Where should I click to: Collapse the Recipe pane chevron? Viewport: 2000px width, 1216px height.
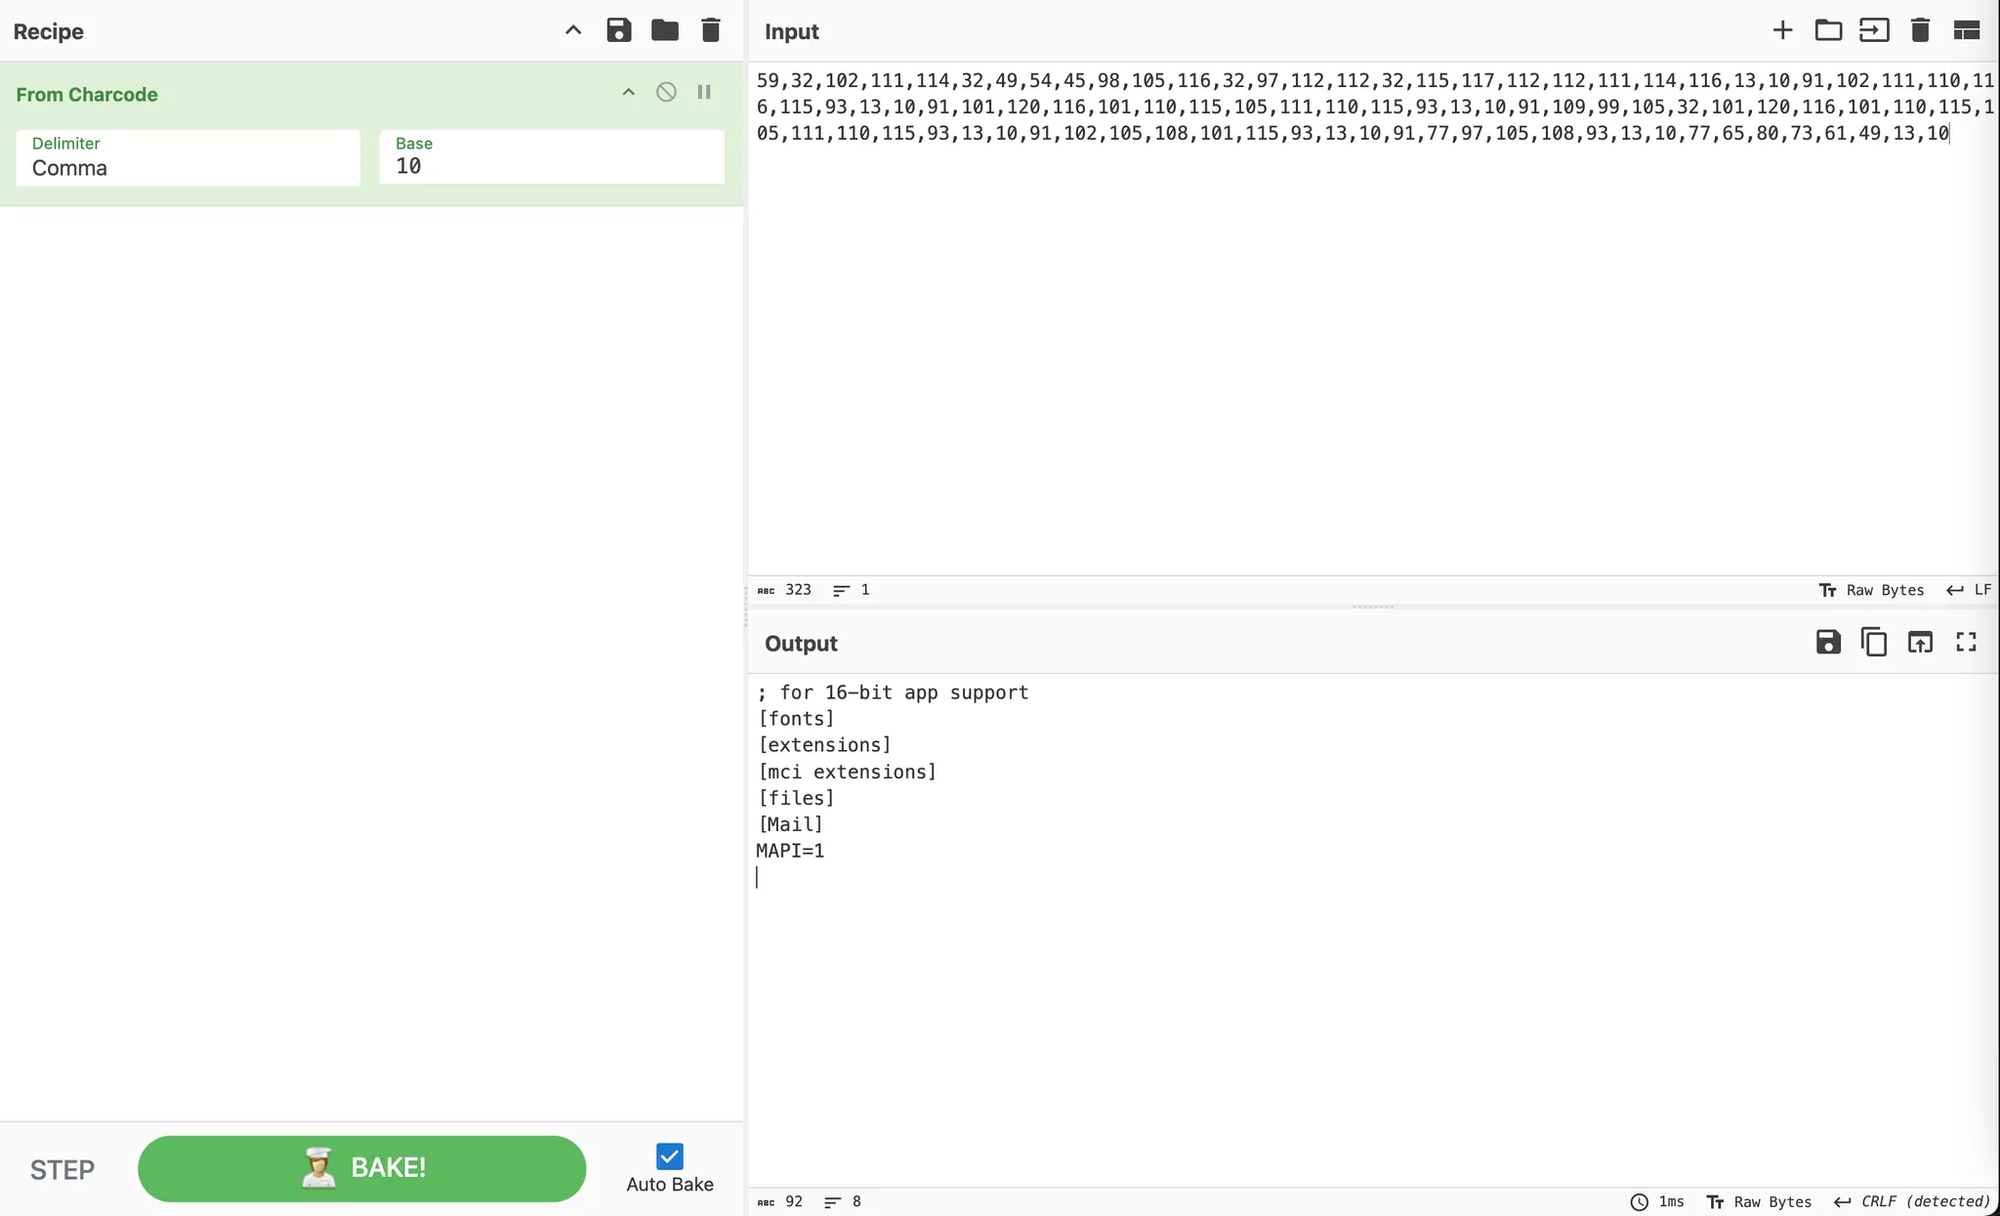pyautogui.click(x=573, y=30)
